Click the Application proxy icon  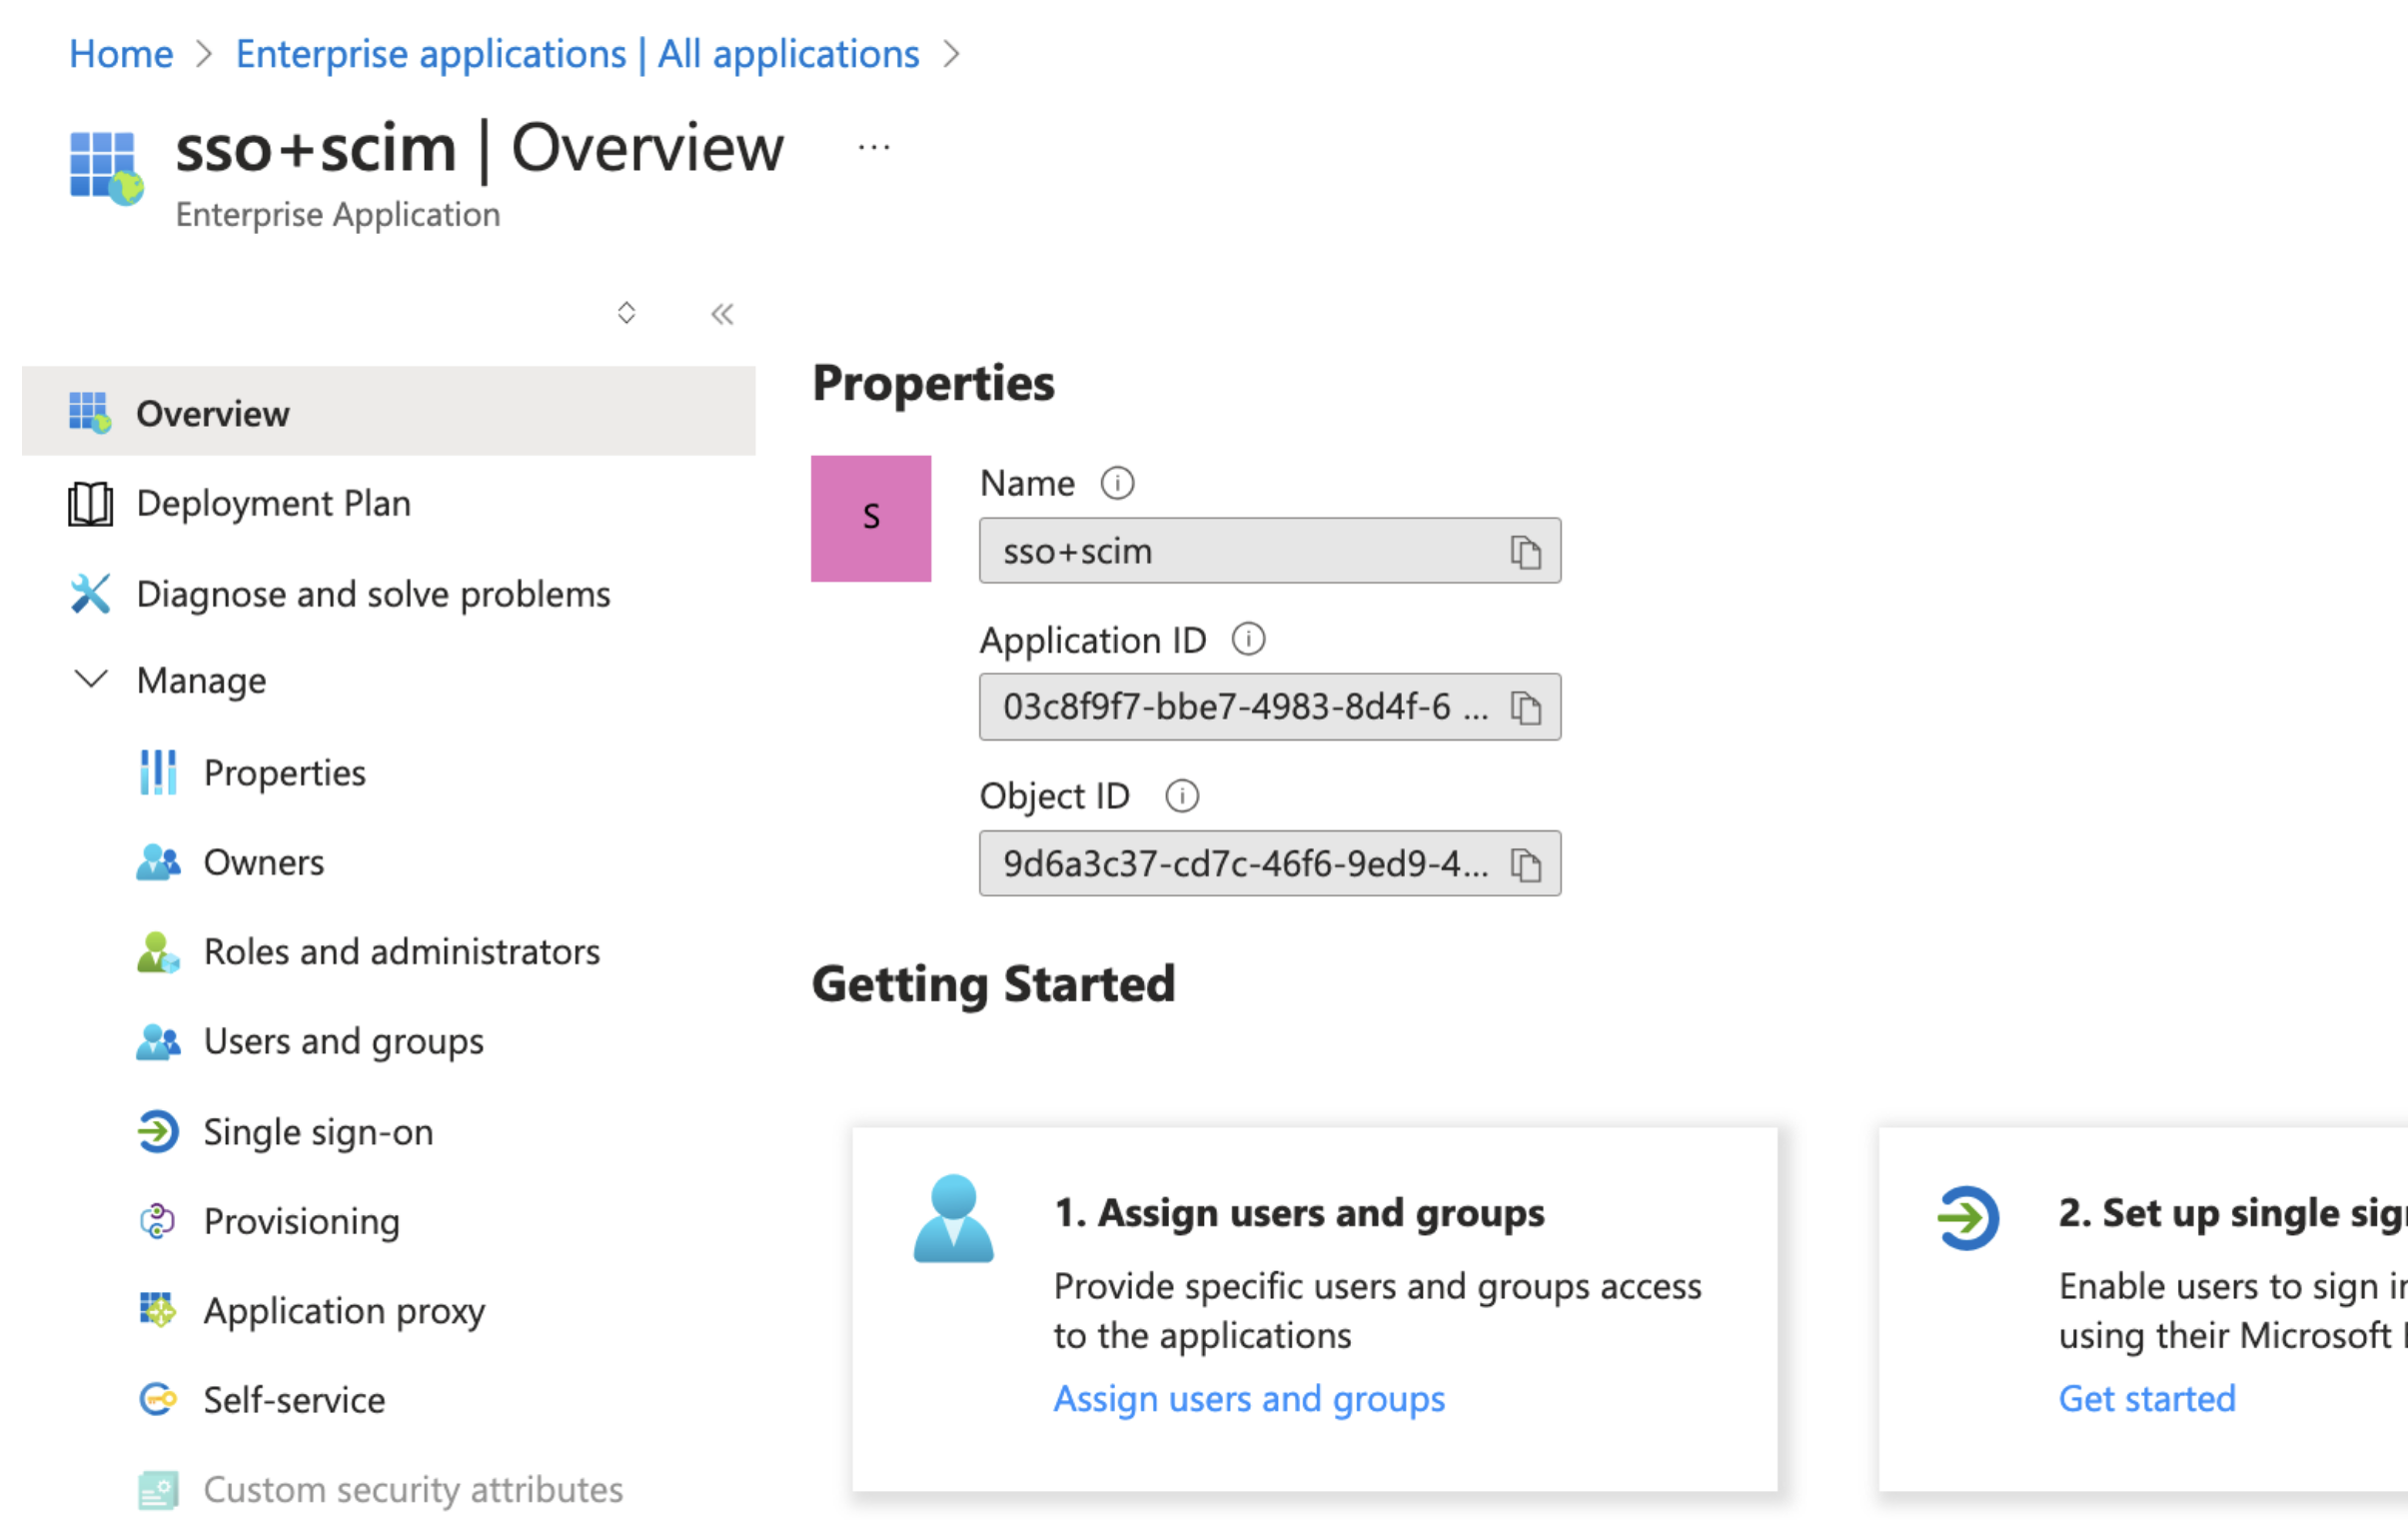tap(158, 1310)
